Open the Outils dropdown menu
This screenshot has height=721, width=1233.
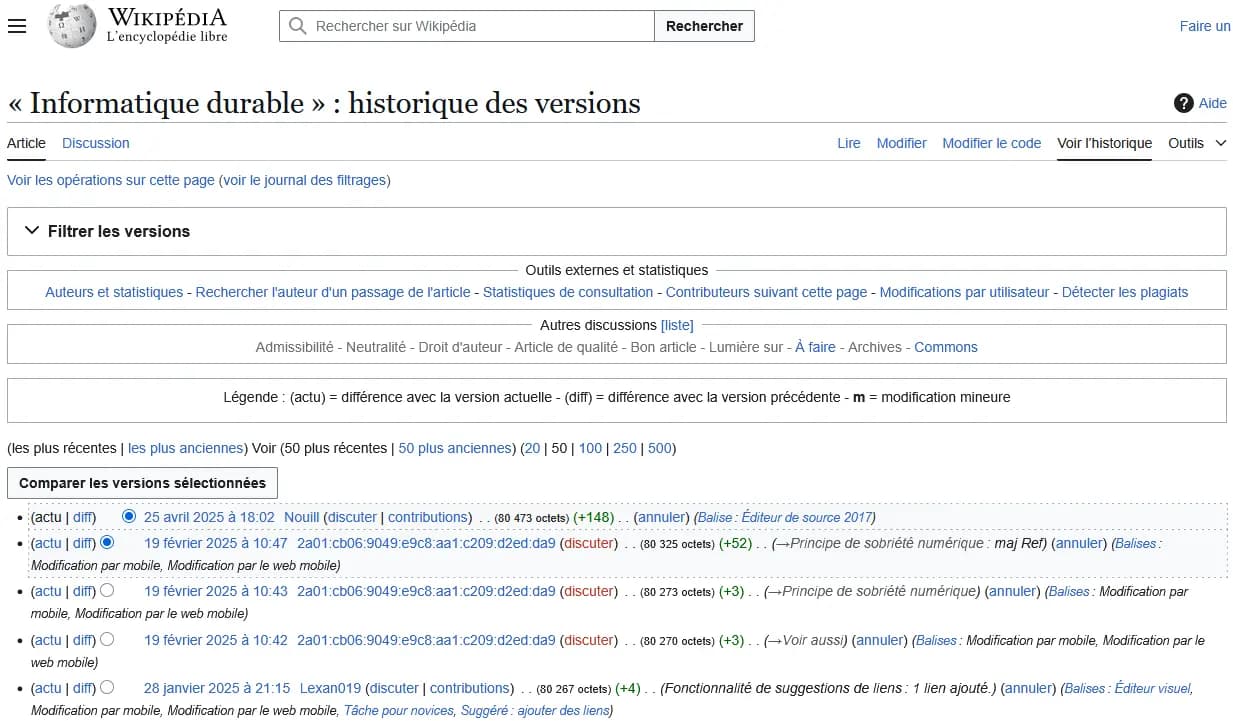pyautogui.click(x=1196, y=143)
